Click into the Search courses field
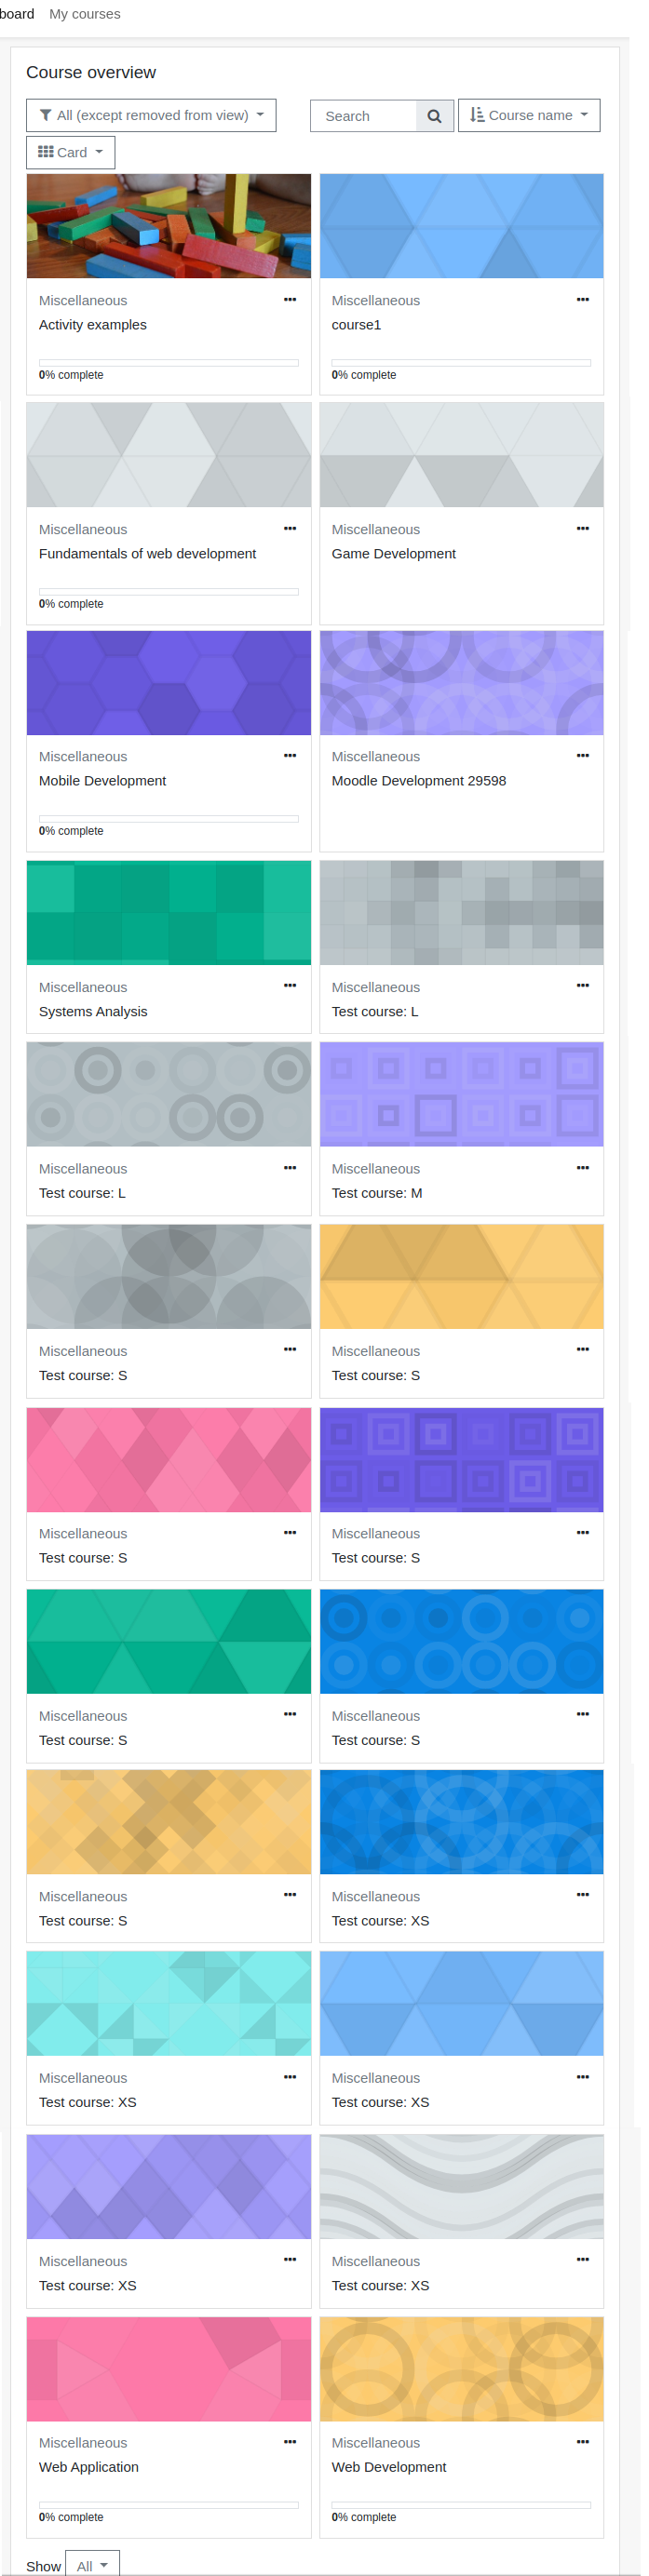This screenshot has height=2576, width=649. coord(364,116)
